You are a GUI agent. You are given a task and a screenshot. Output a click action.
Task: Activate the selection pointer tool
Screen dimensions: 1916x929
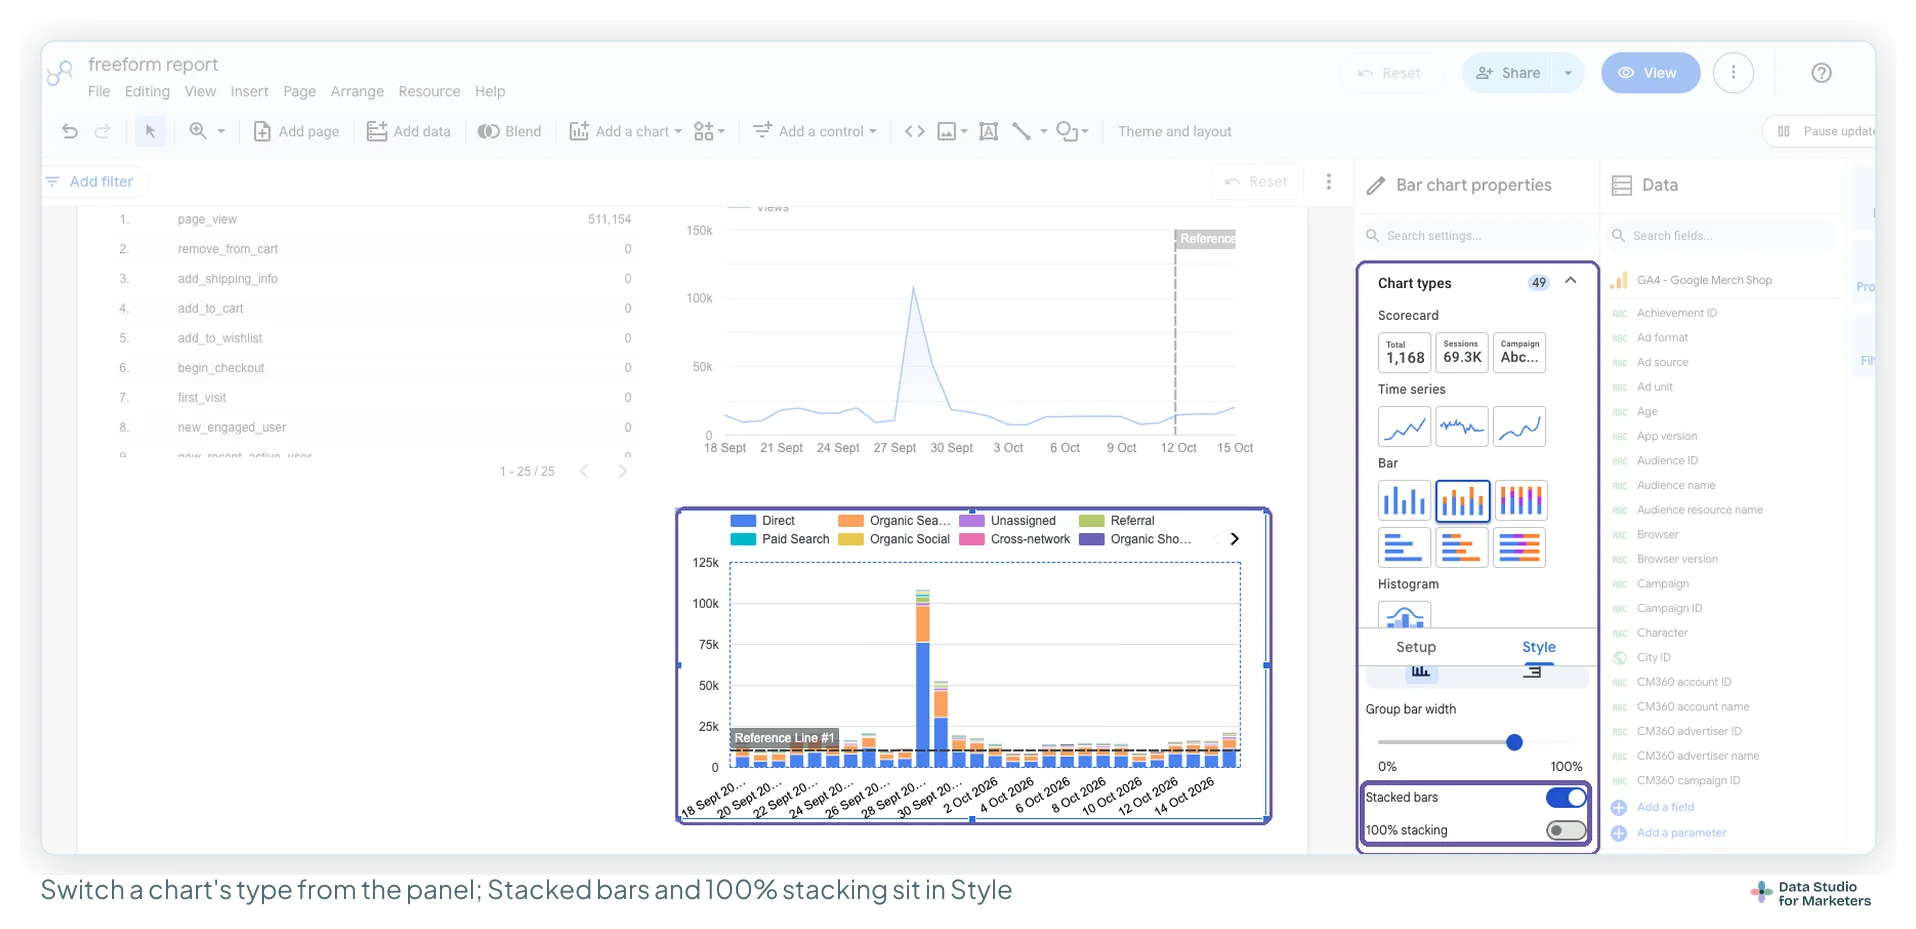coord(150,131)
